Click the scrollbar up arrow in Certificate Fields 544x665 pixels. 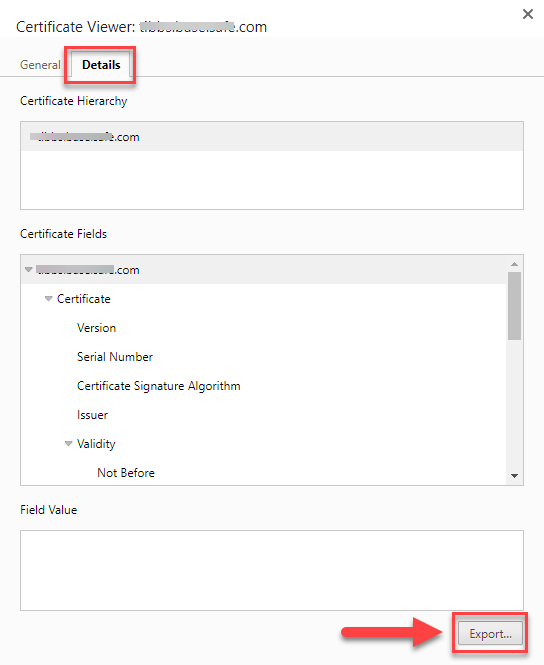[514, 264]
